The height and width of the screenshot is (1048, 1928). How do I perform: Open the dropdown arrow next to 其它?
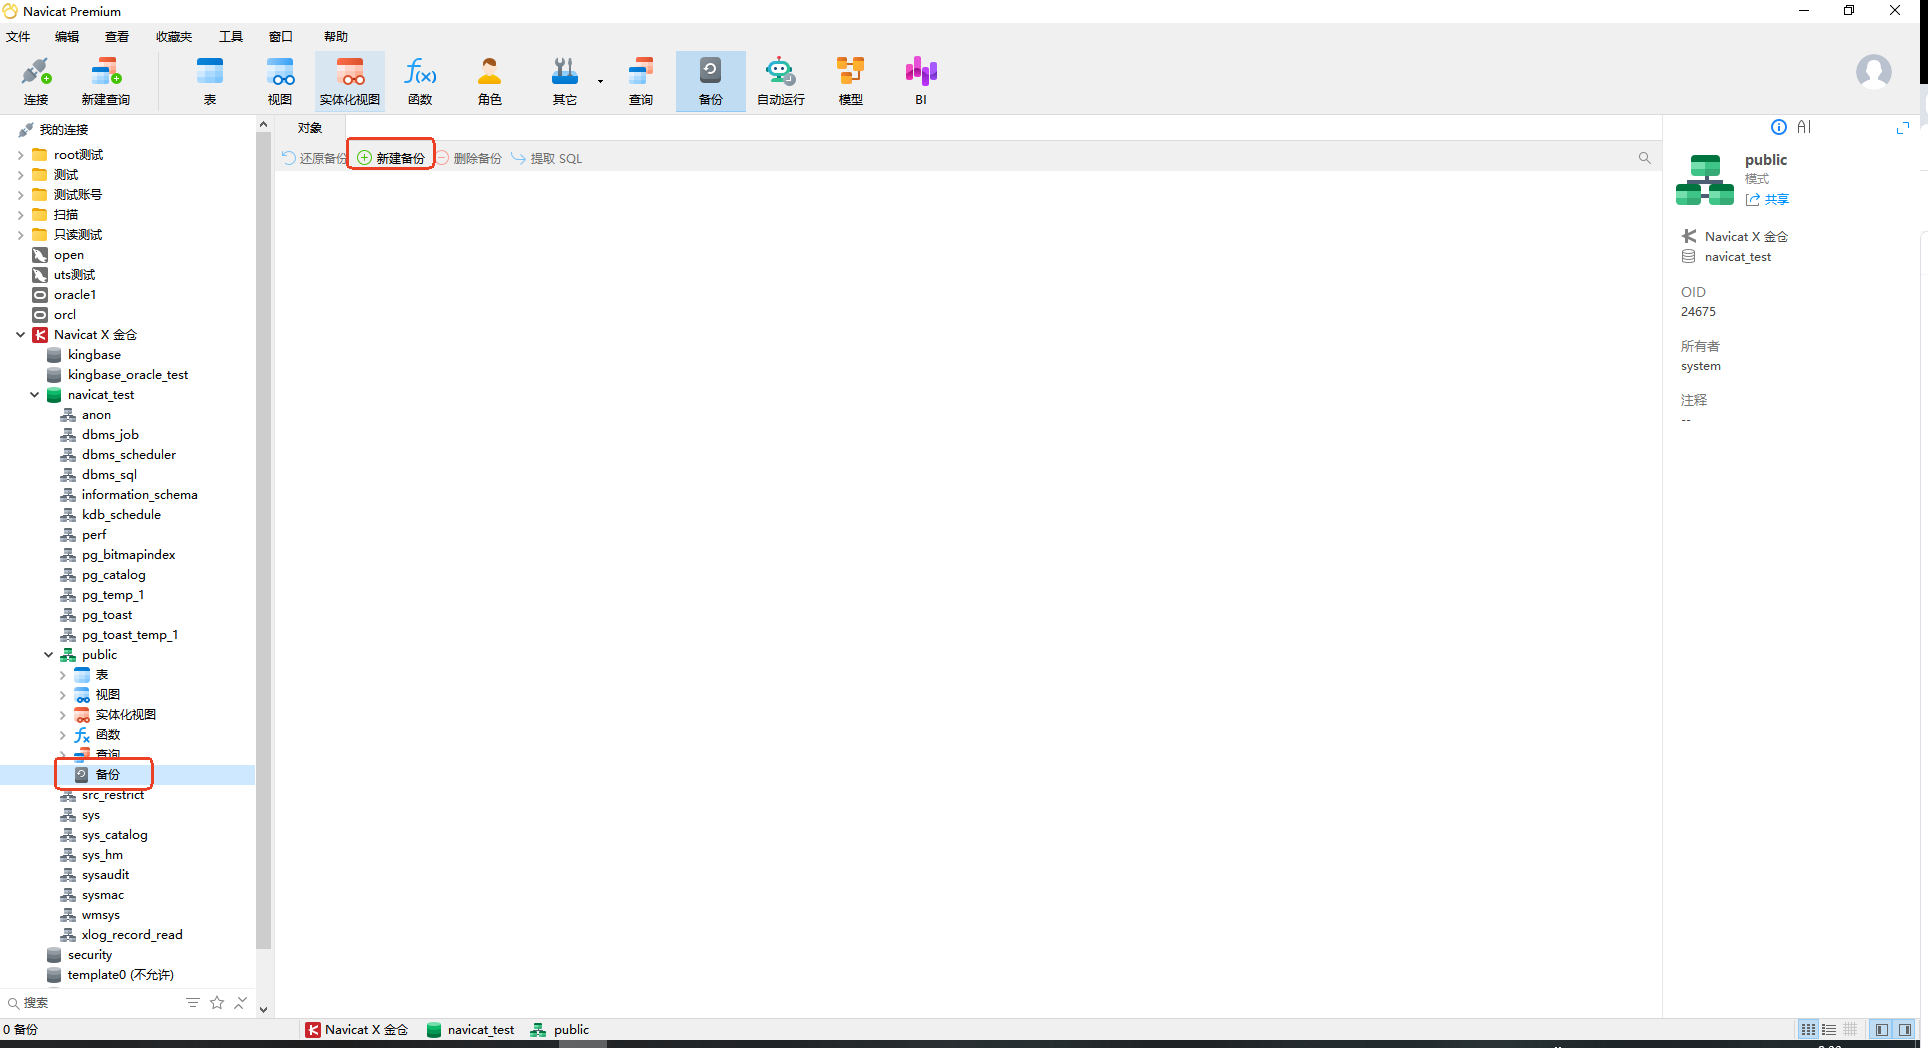click(600, 81)
